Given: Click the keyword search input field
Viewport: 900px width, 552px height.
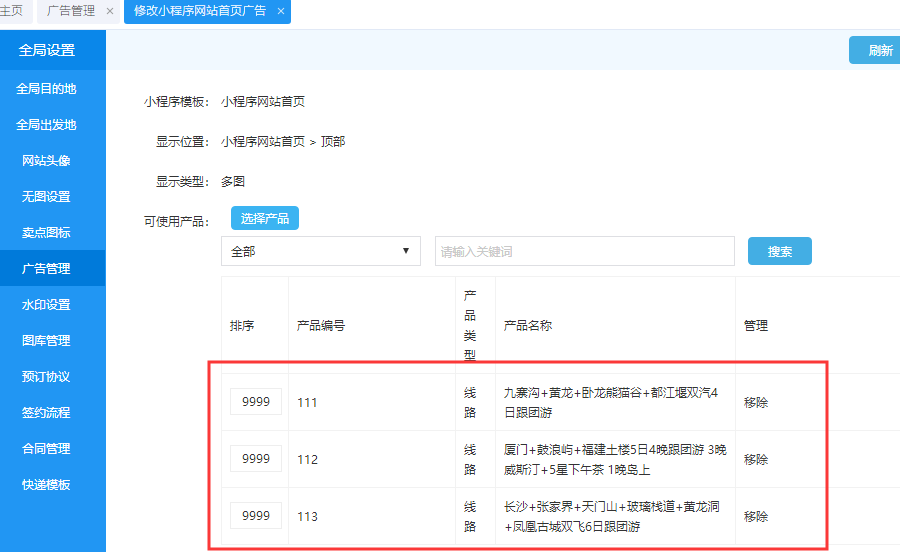Looking at the screenshot, I should (585, 252).
